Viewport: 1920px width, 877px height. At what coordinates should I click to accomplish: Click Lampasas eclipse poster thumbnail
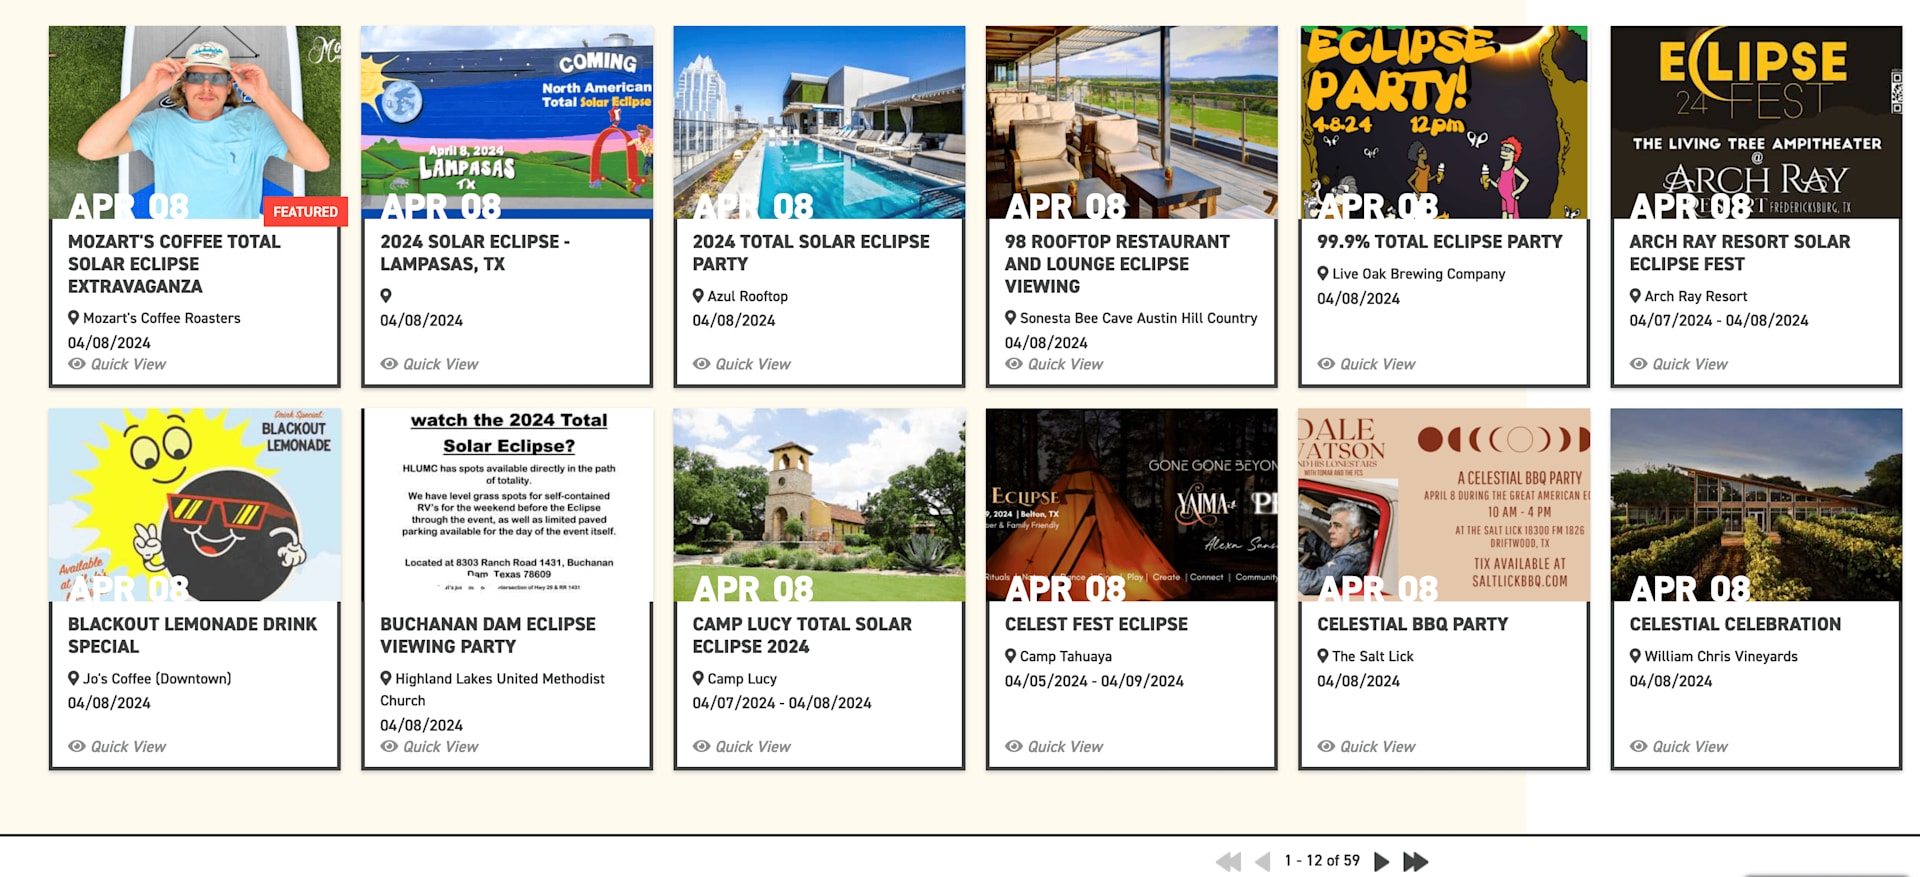tap(507, 122)
